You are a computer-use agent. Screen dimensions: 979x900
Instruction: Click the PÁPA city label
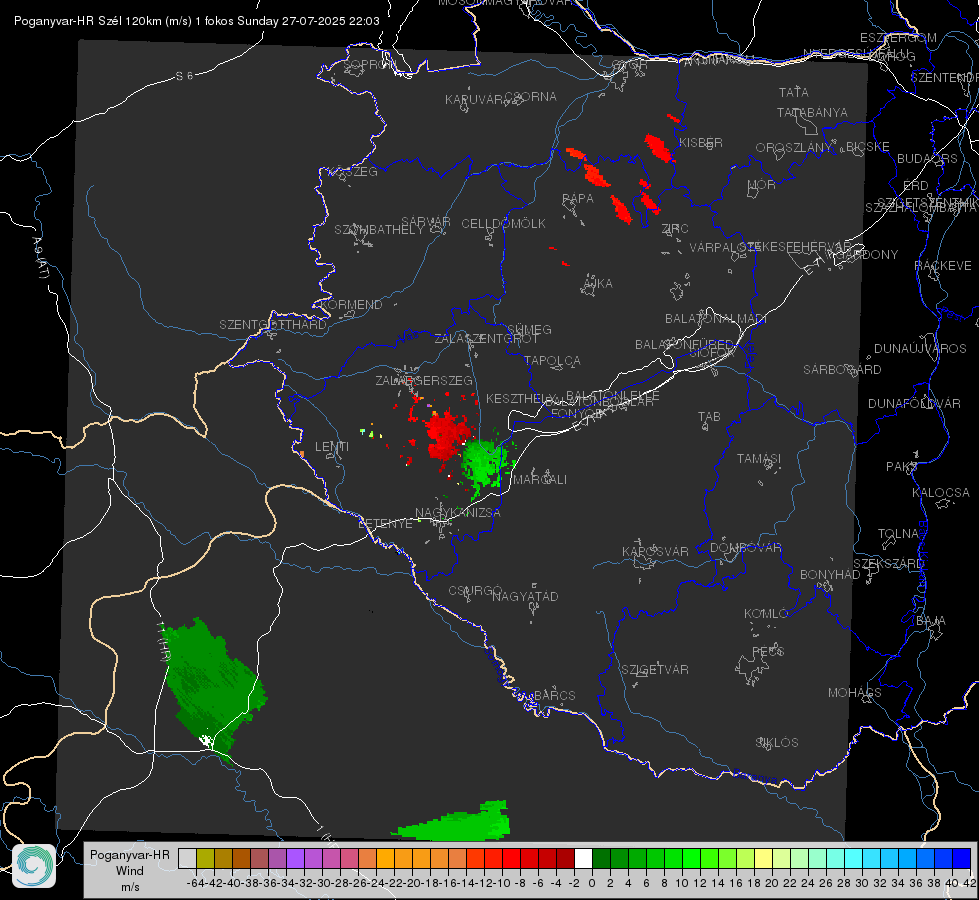(578, 199)
